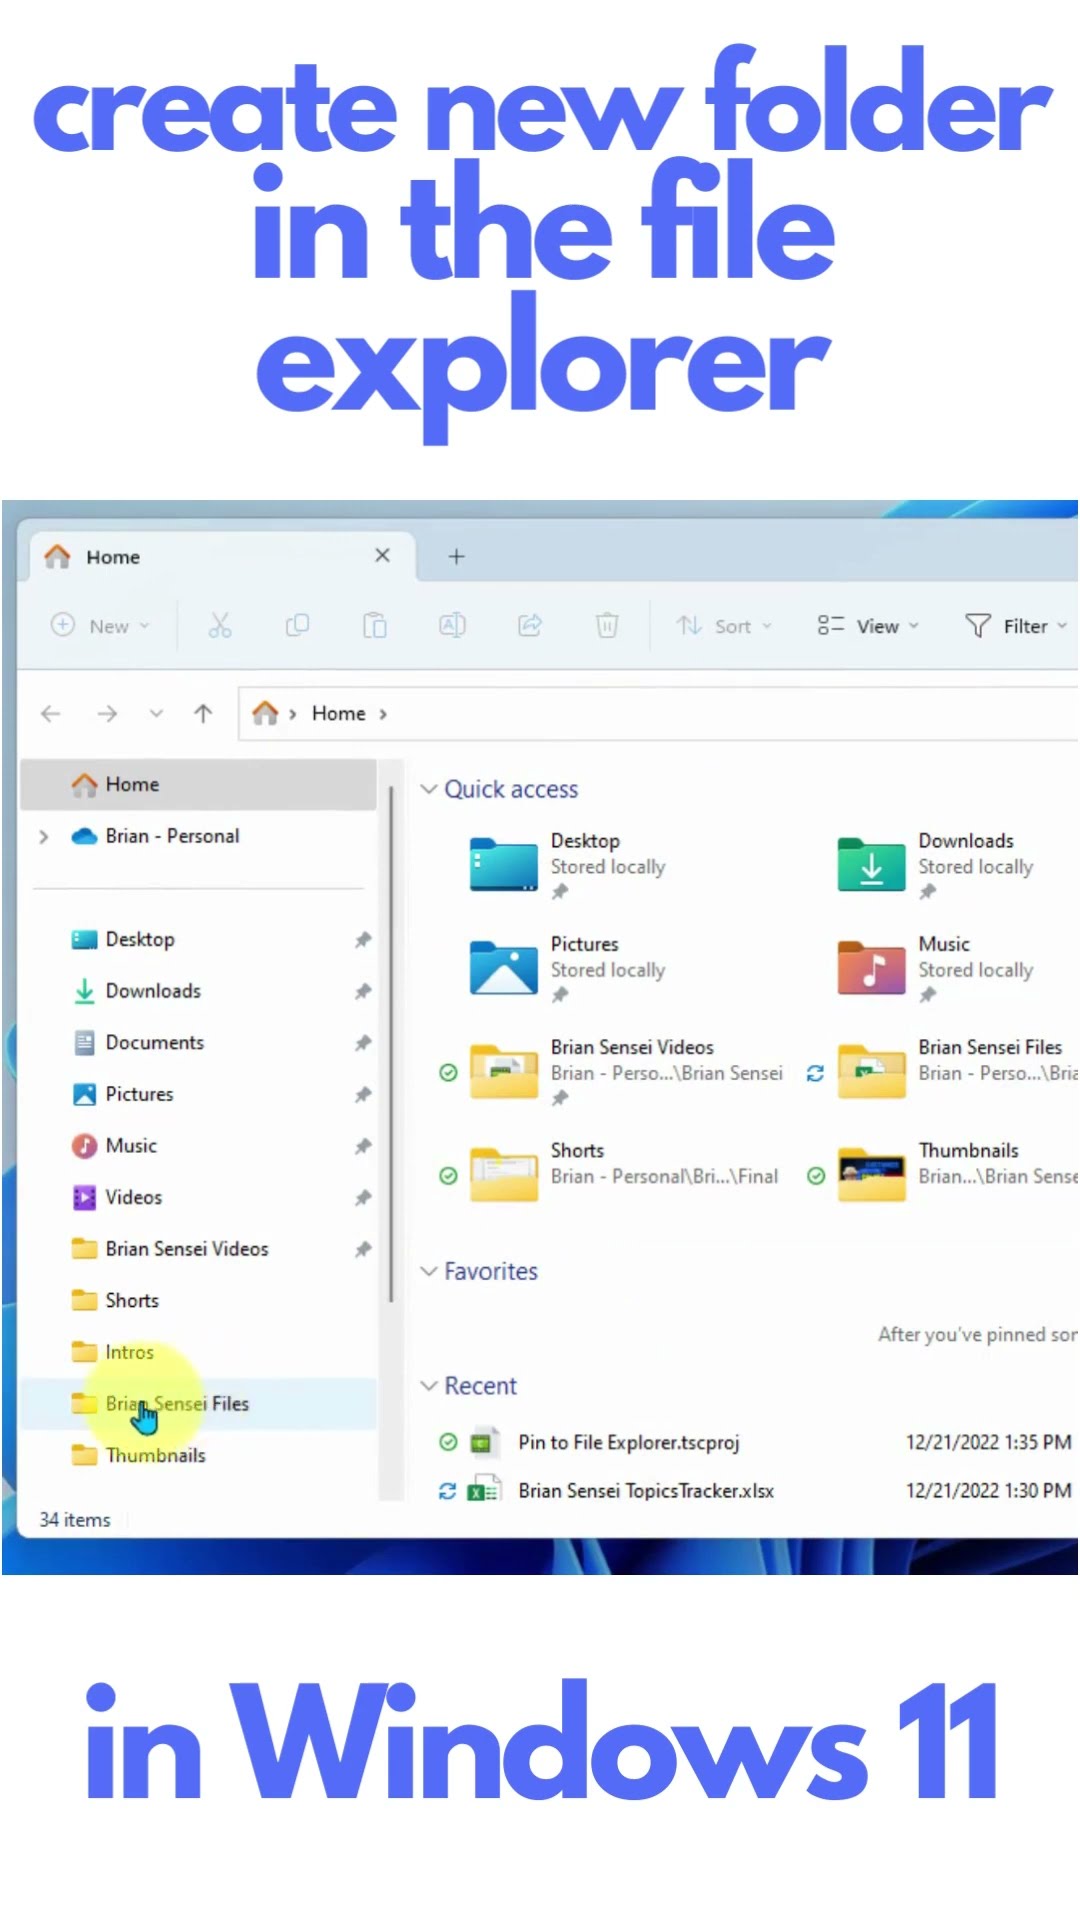Open the View dropdown
The height and width of the screenshot is (1920, 1080).
[868, 626]
